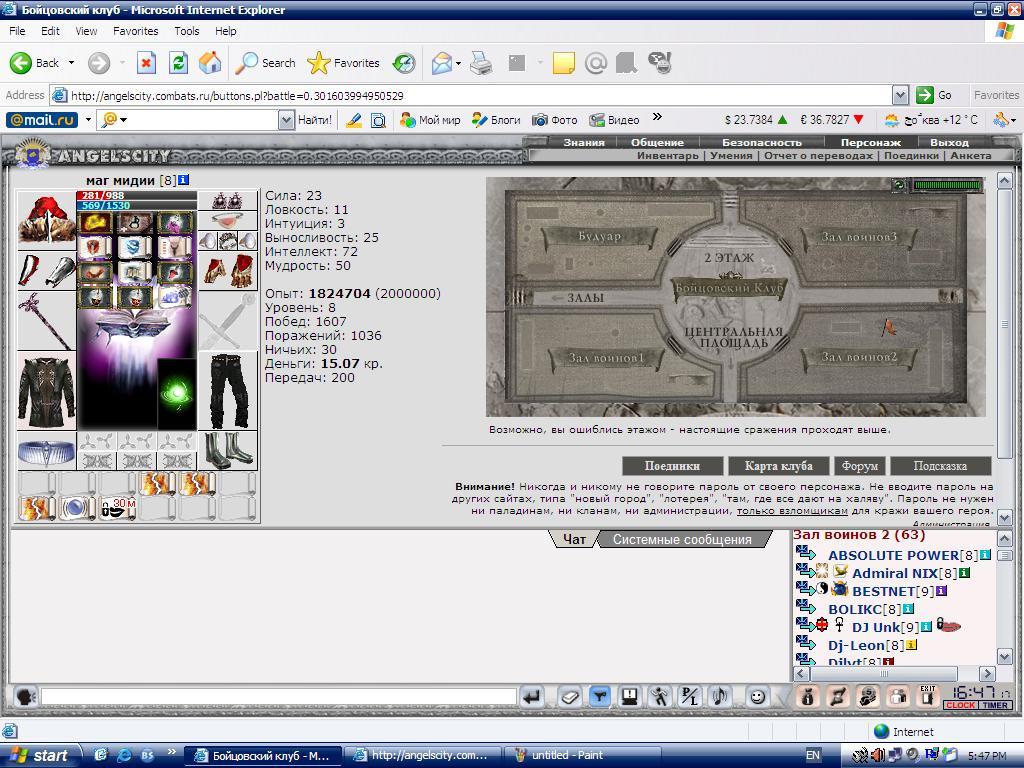
Task: Click the green progress bar above map
Action: click(x=947, y=185)
